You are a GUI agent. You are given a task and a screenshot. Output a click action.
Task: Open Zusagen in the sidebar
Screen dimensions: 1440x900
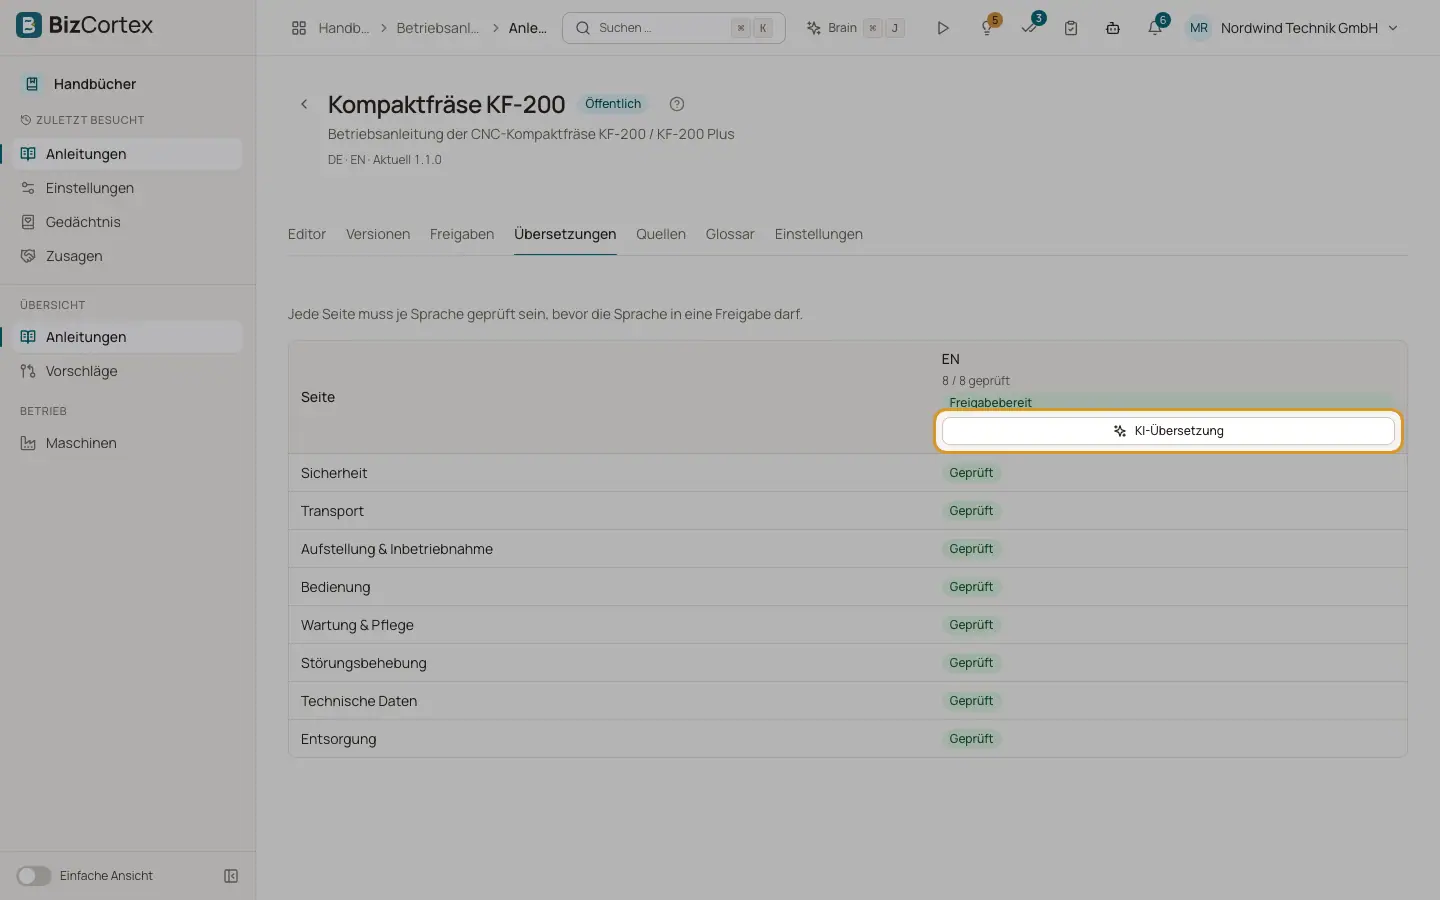(x=127, y=256)
